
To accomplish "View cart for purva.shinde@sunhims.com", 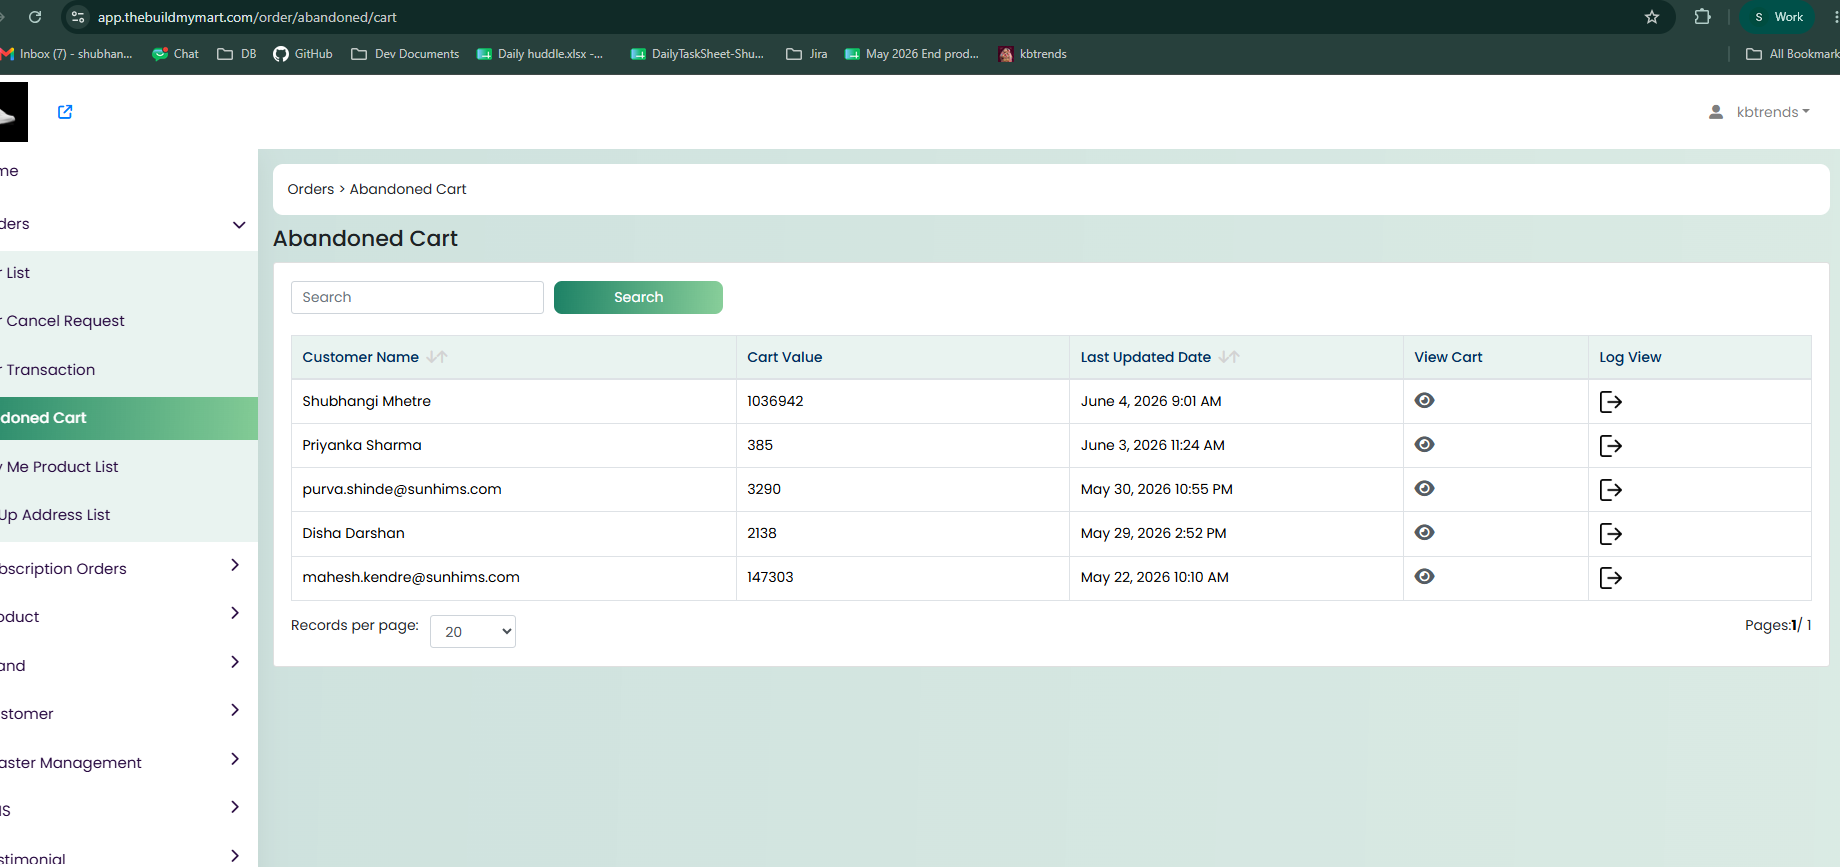I will point(1425,488).
